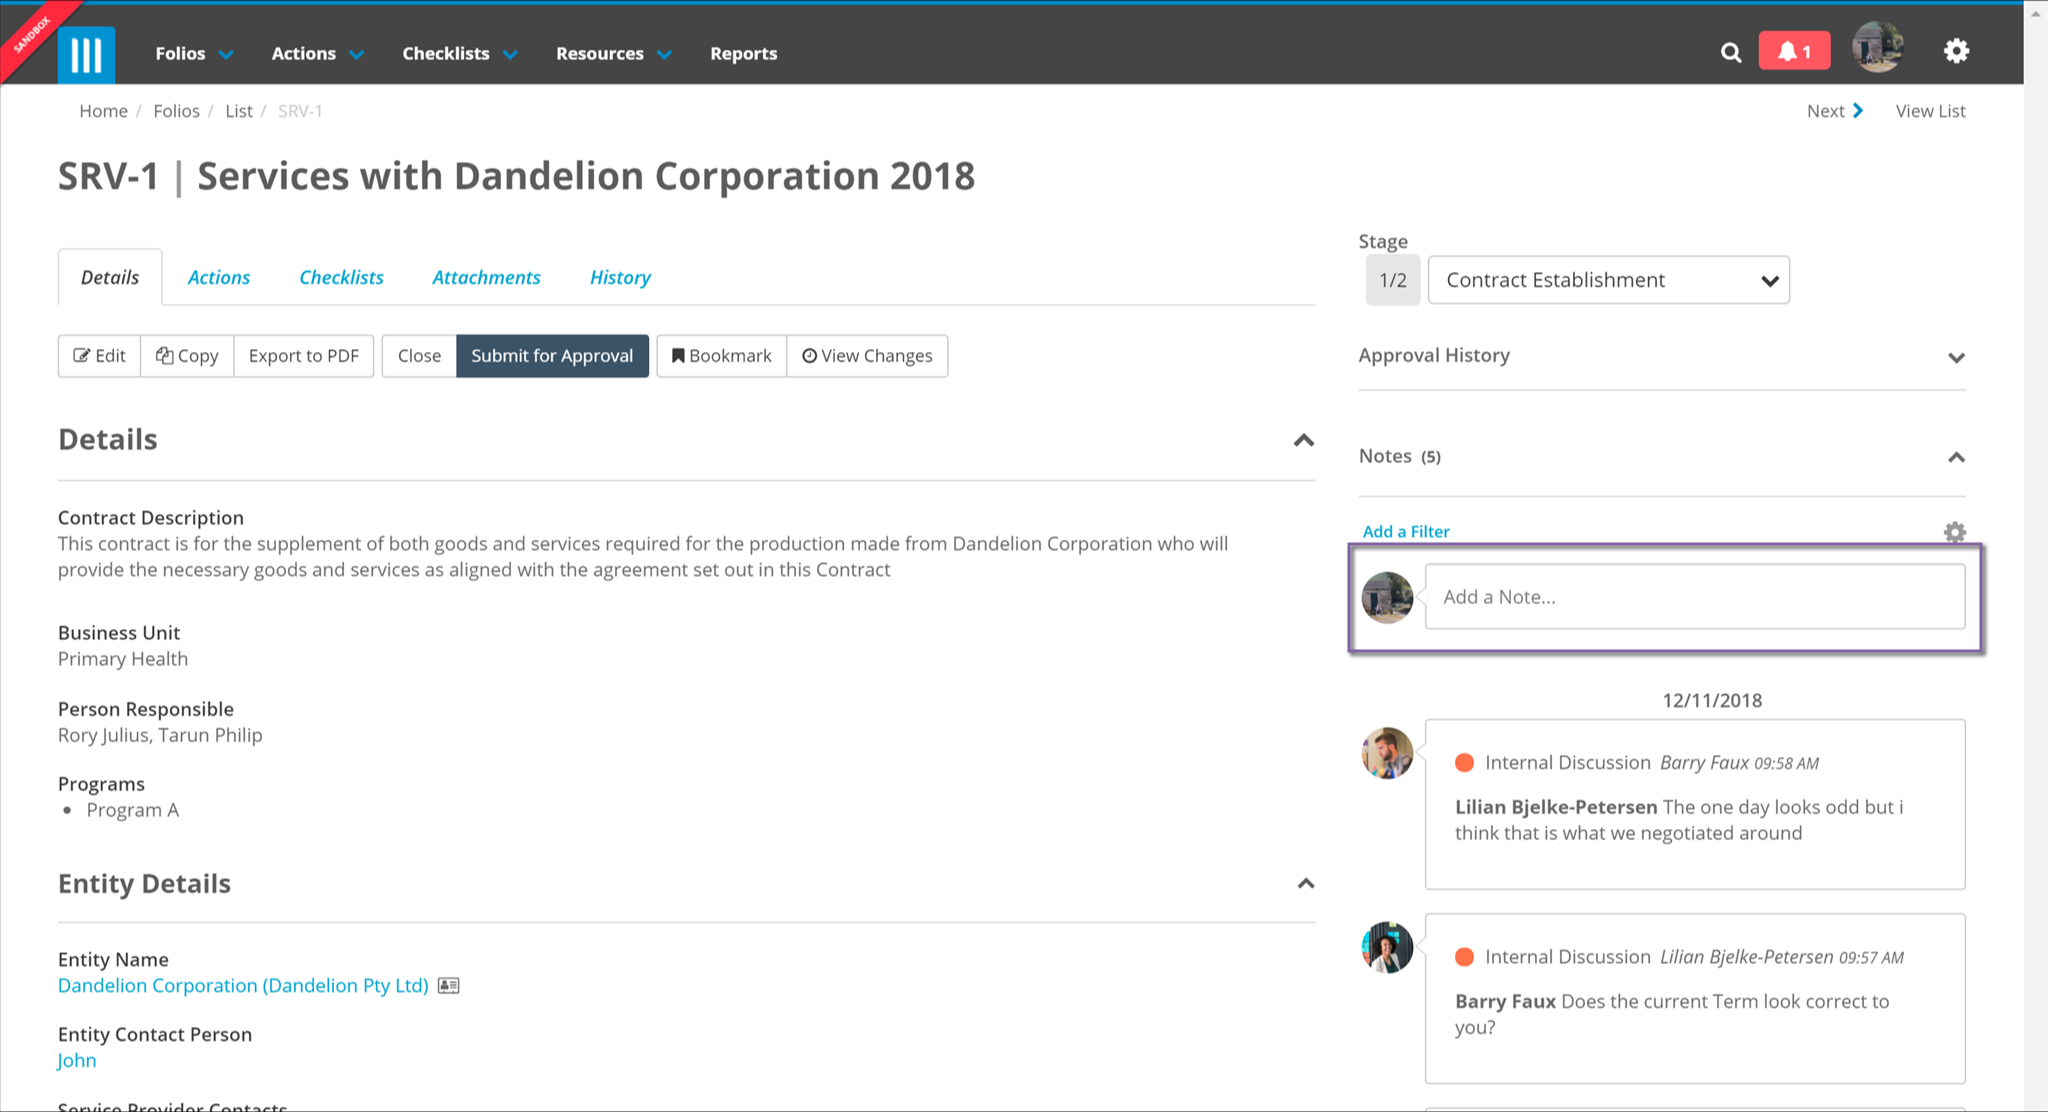The image size is (2048, 1112).
Task: Open the Notes settings gear icon
Action: point(1954,532)
